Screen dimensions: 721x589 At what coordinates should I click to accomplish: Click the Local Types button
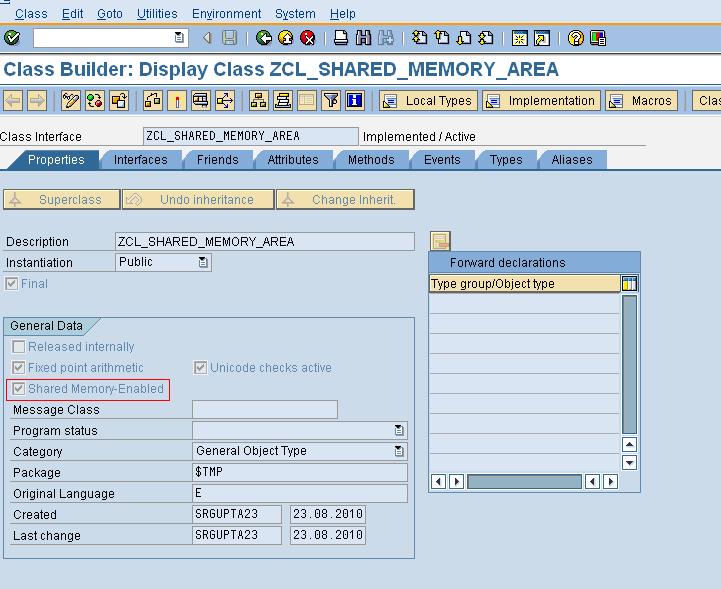[x=428, y=101]
